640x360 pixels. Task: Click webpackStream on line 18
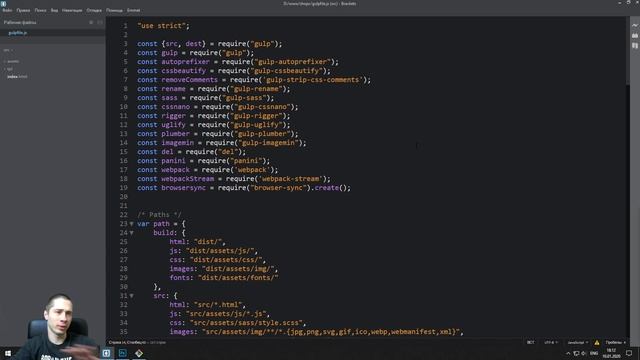(187, 178)
